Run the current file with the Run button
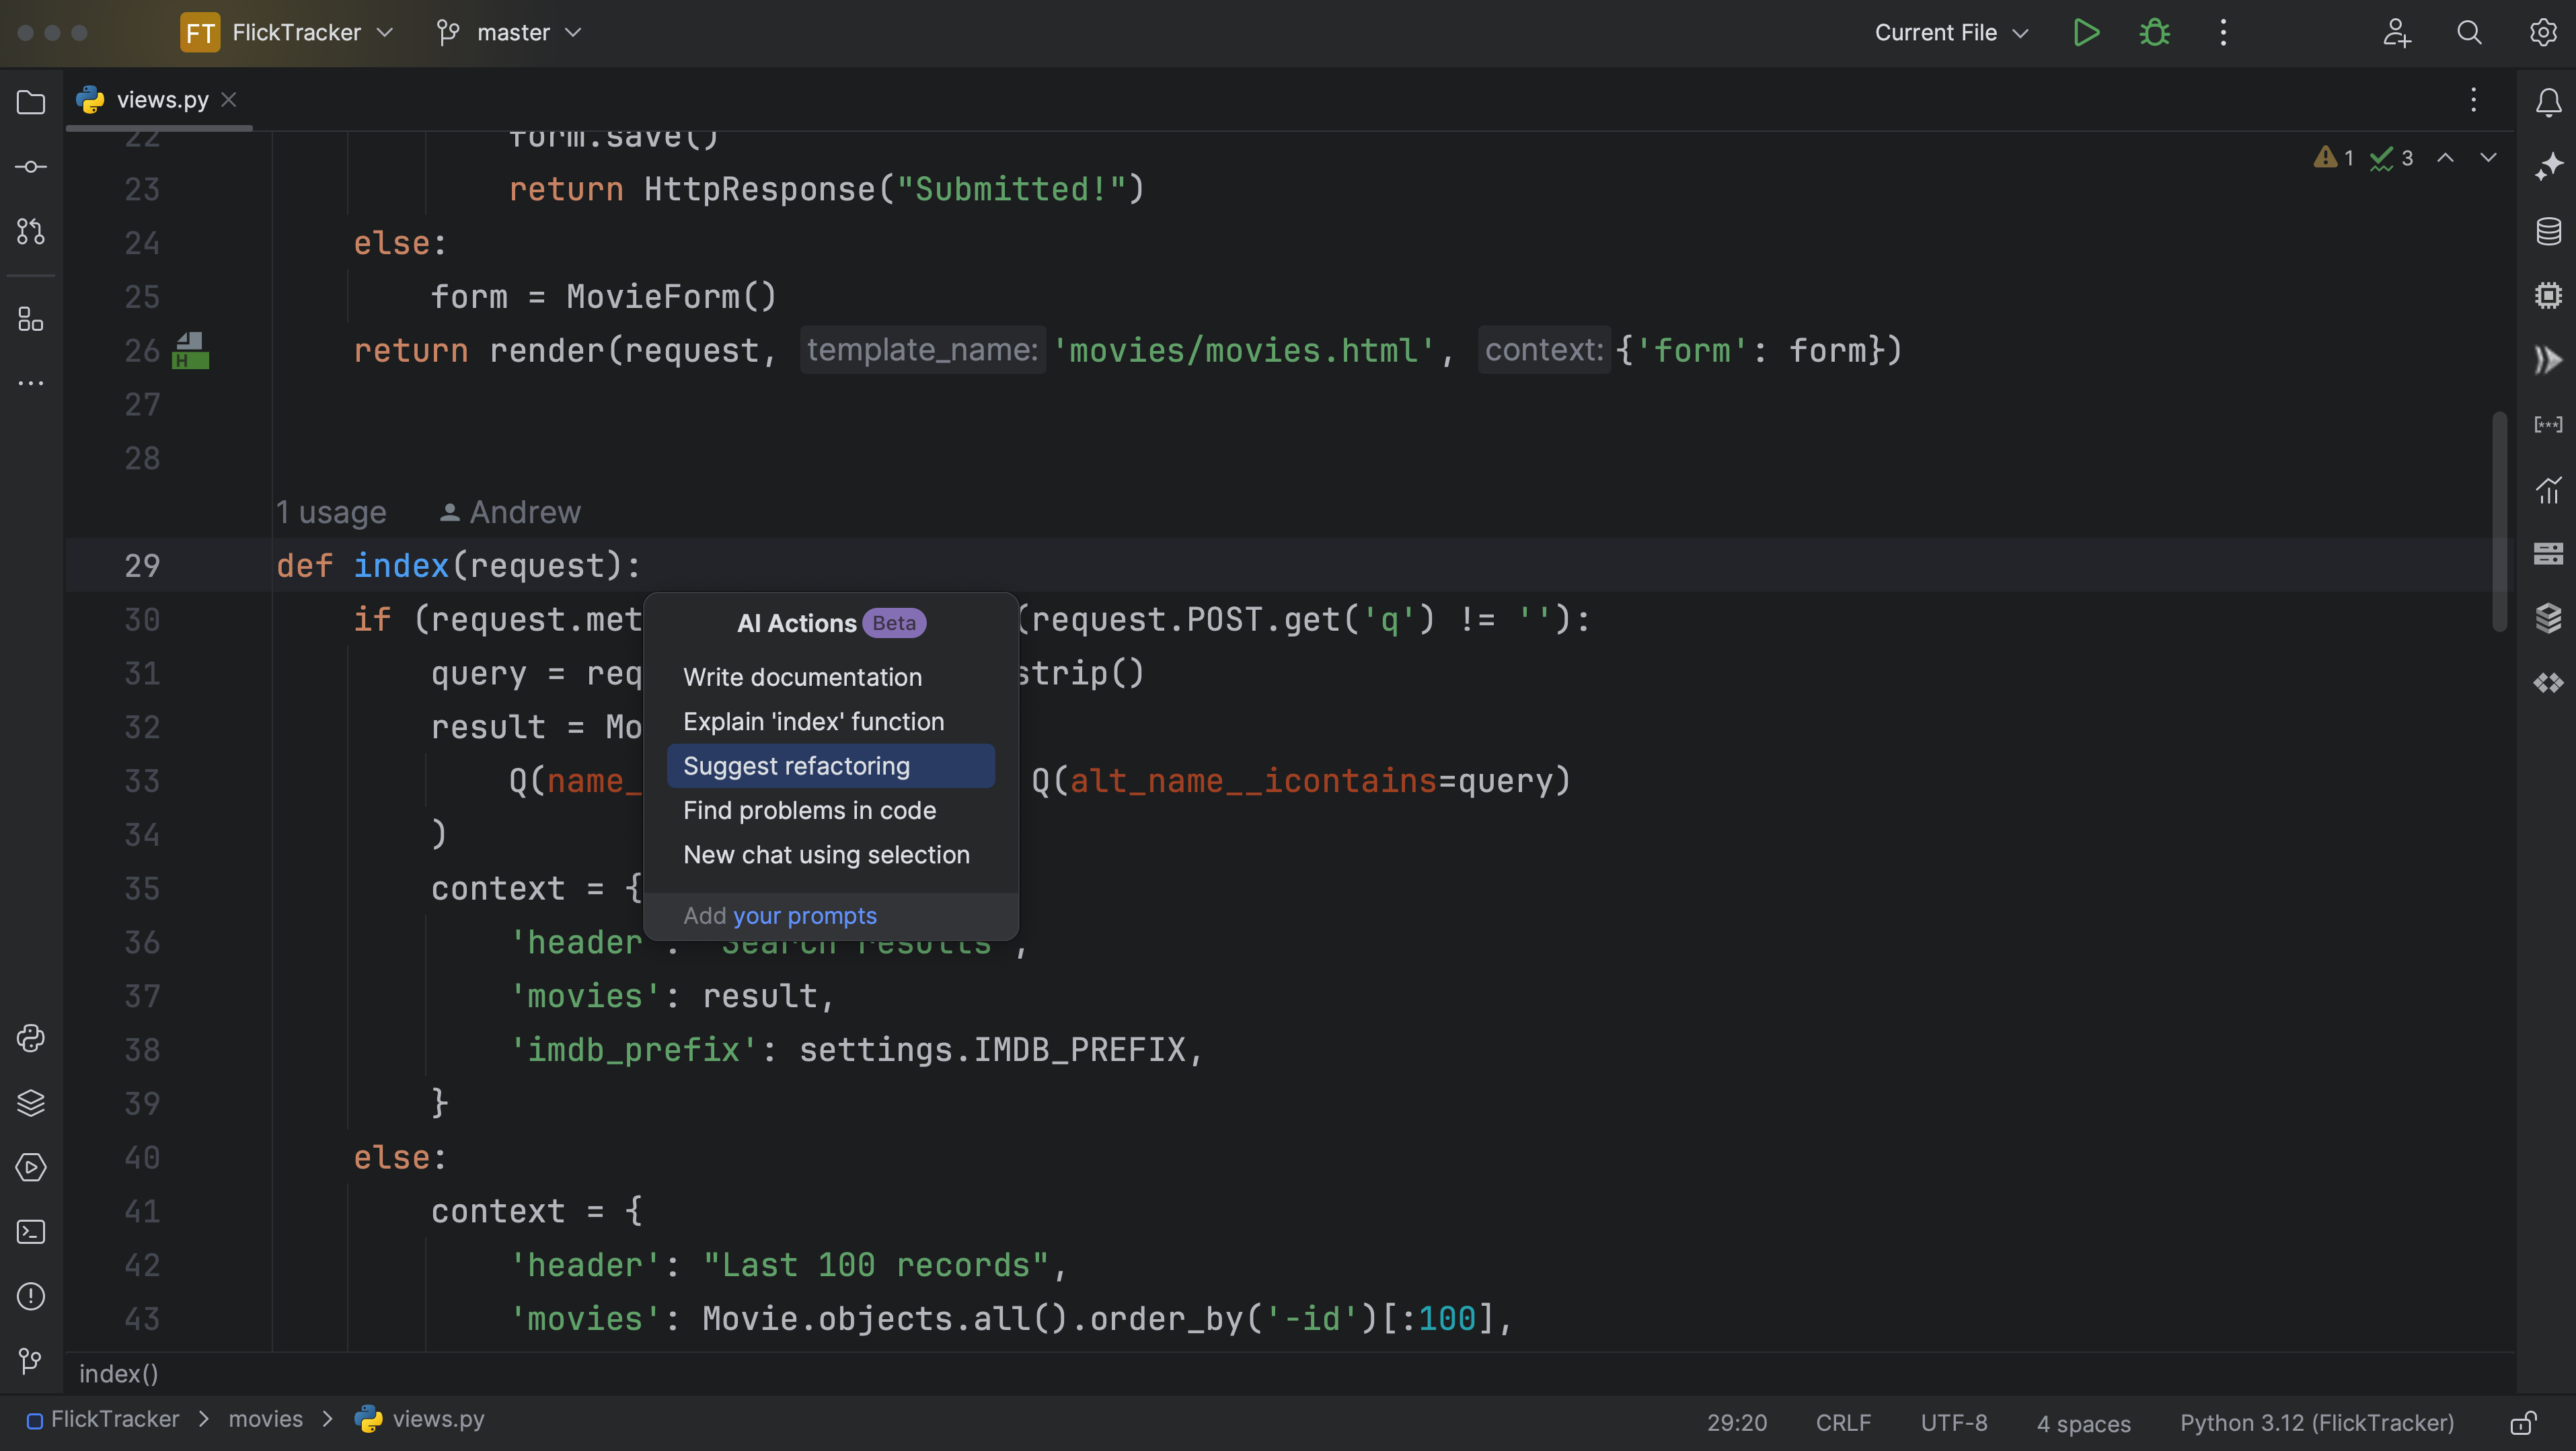 coord(2086,32)
